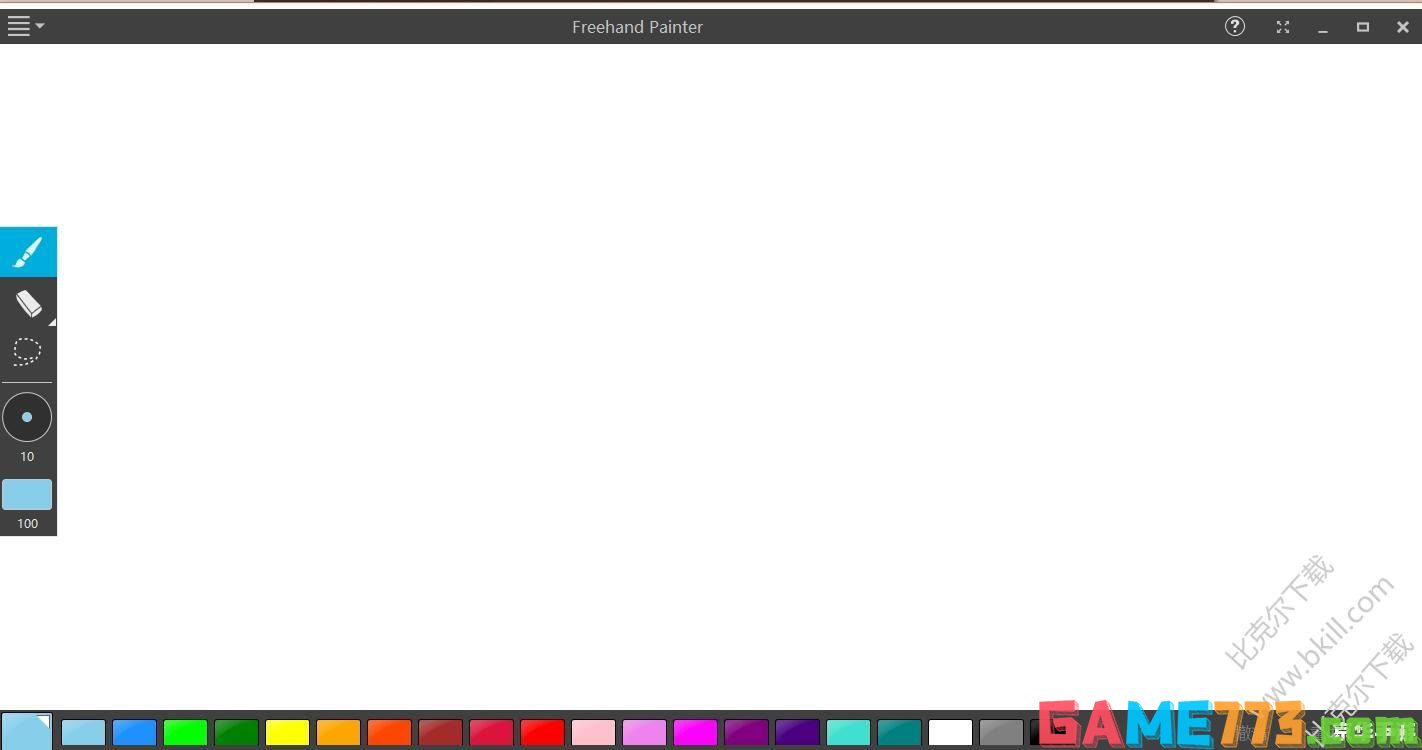Screen dimensions: 1422x750
Task: Pick the brown swatch
Action: tap(440, 733)
